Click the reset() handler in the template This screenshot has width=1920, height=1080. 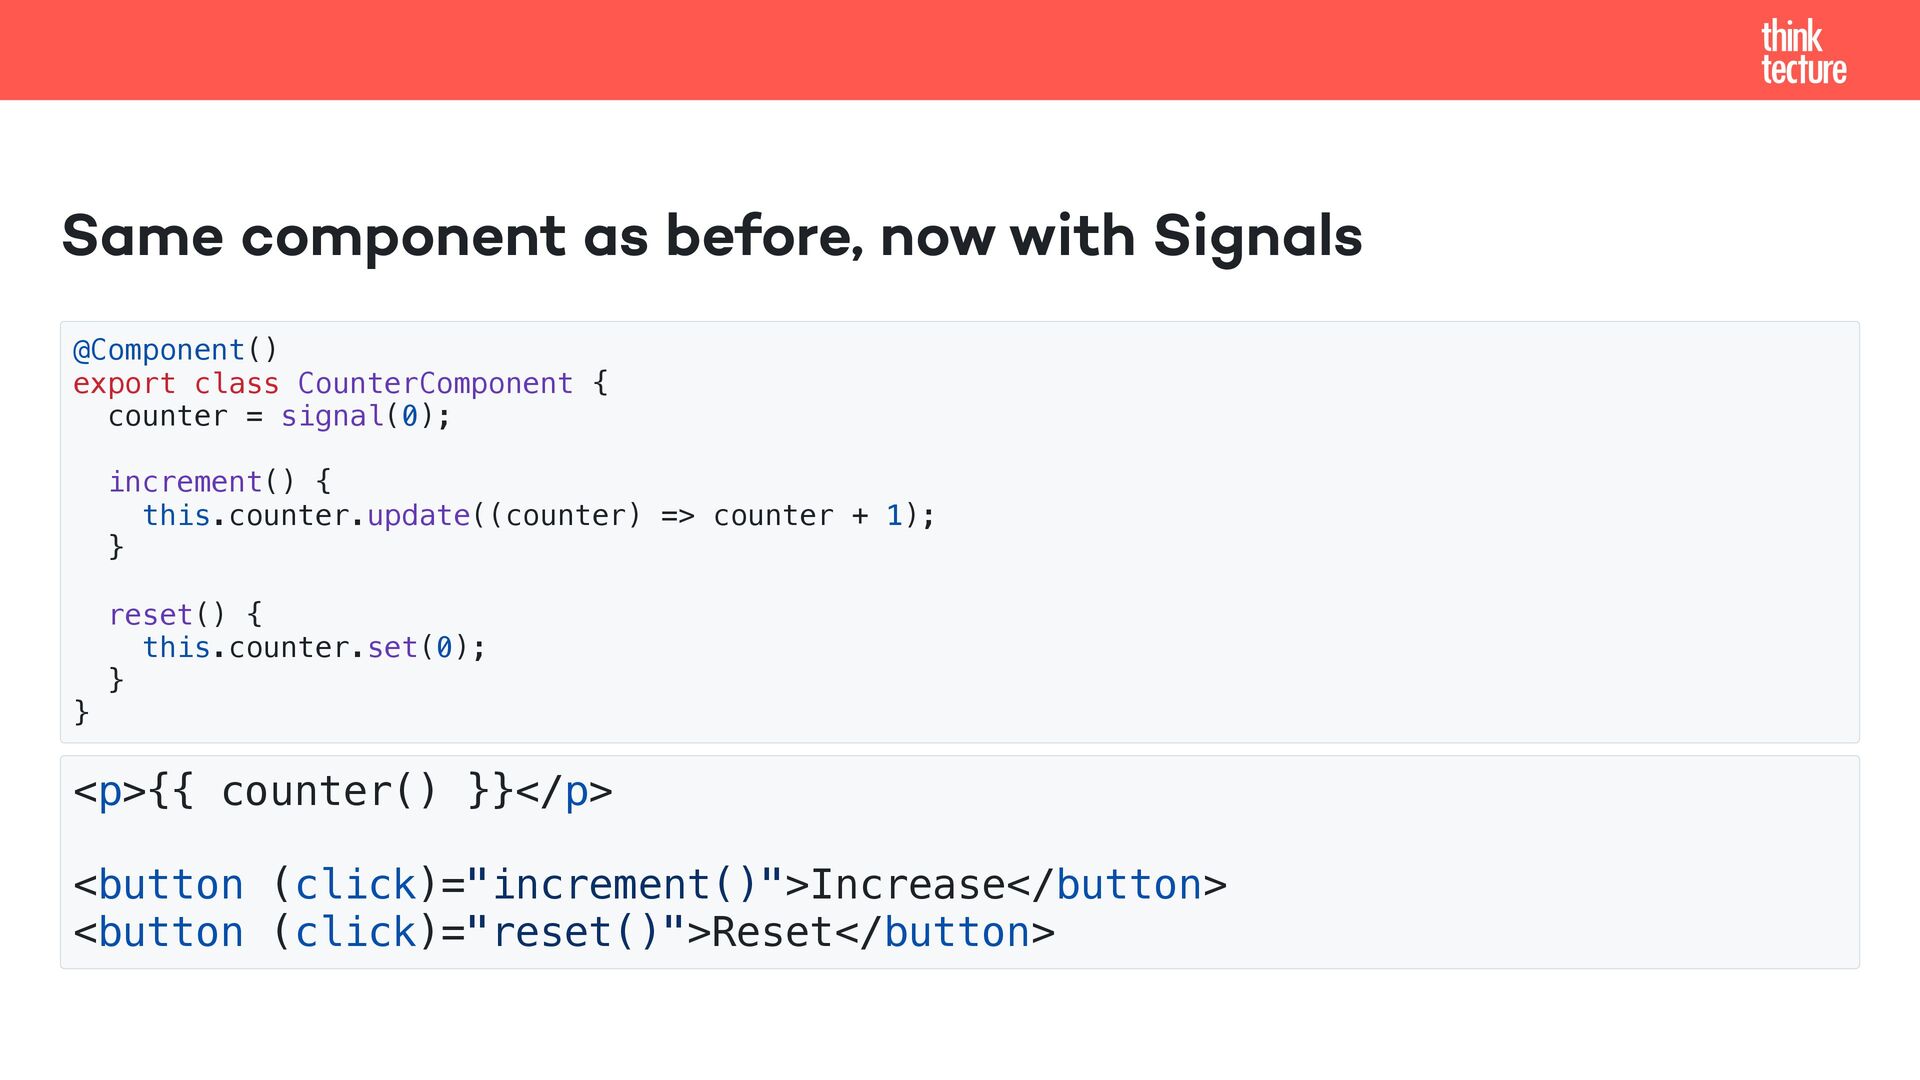point(575,933)
